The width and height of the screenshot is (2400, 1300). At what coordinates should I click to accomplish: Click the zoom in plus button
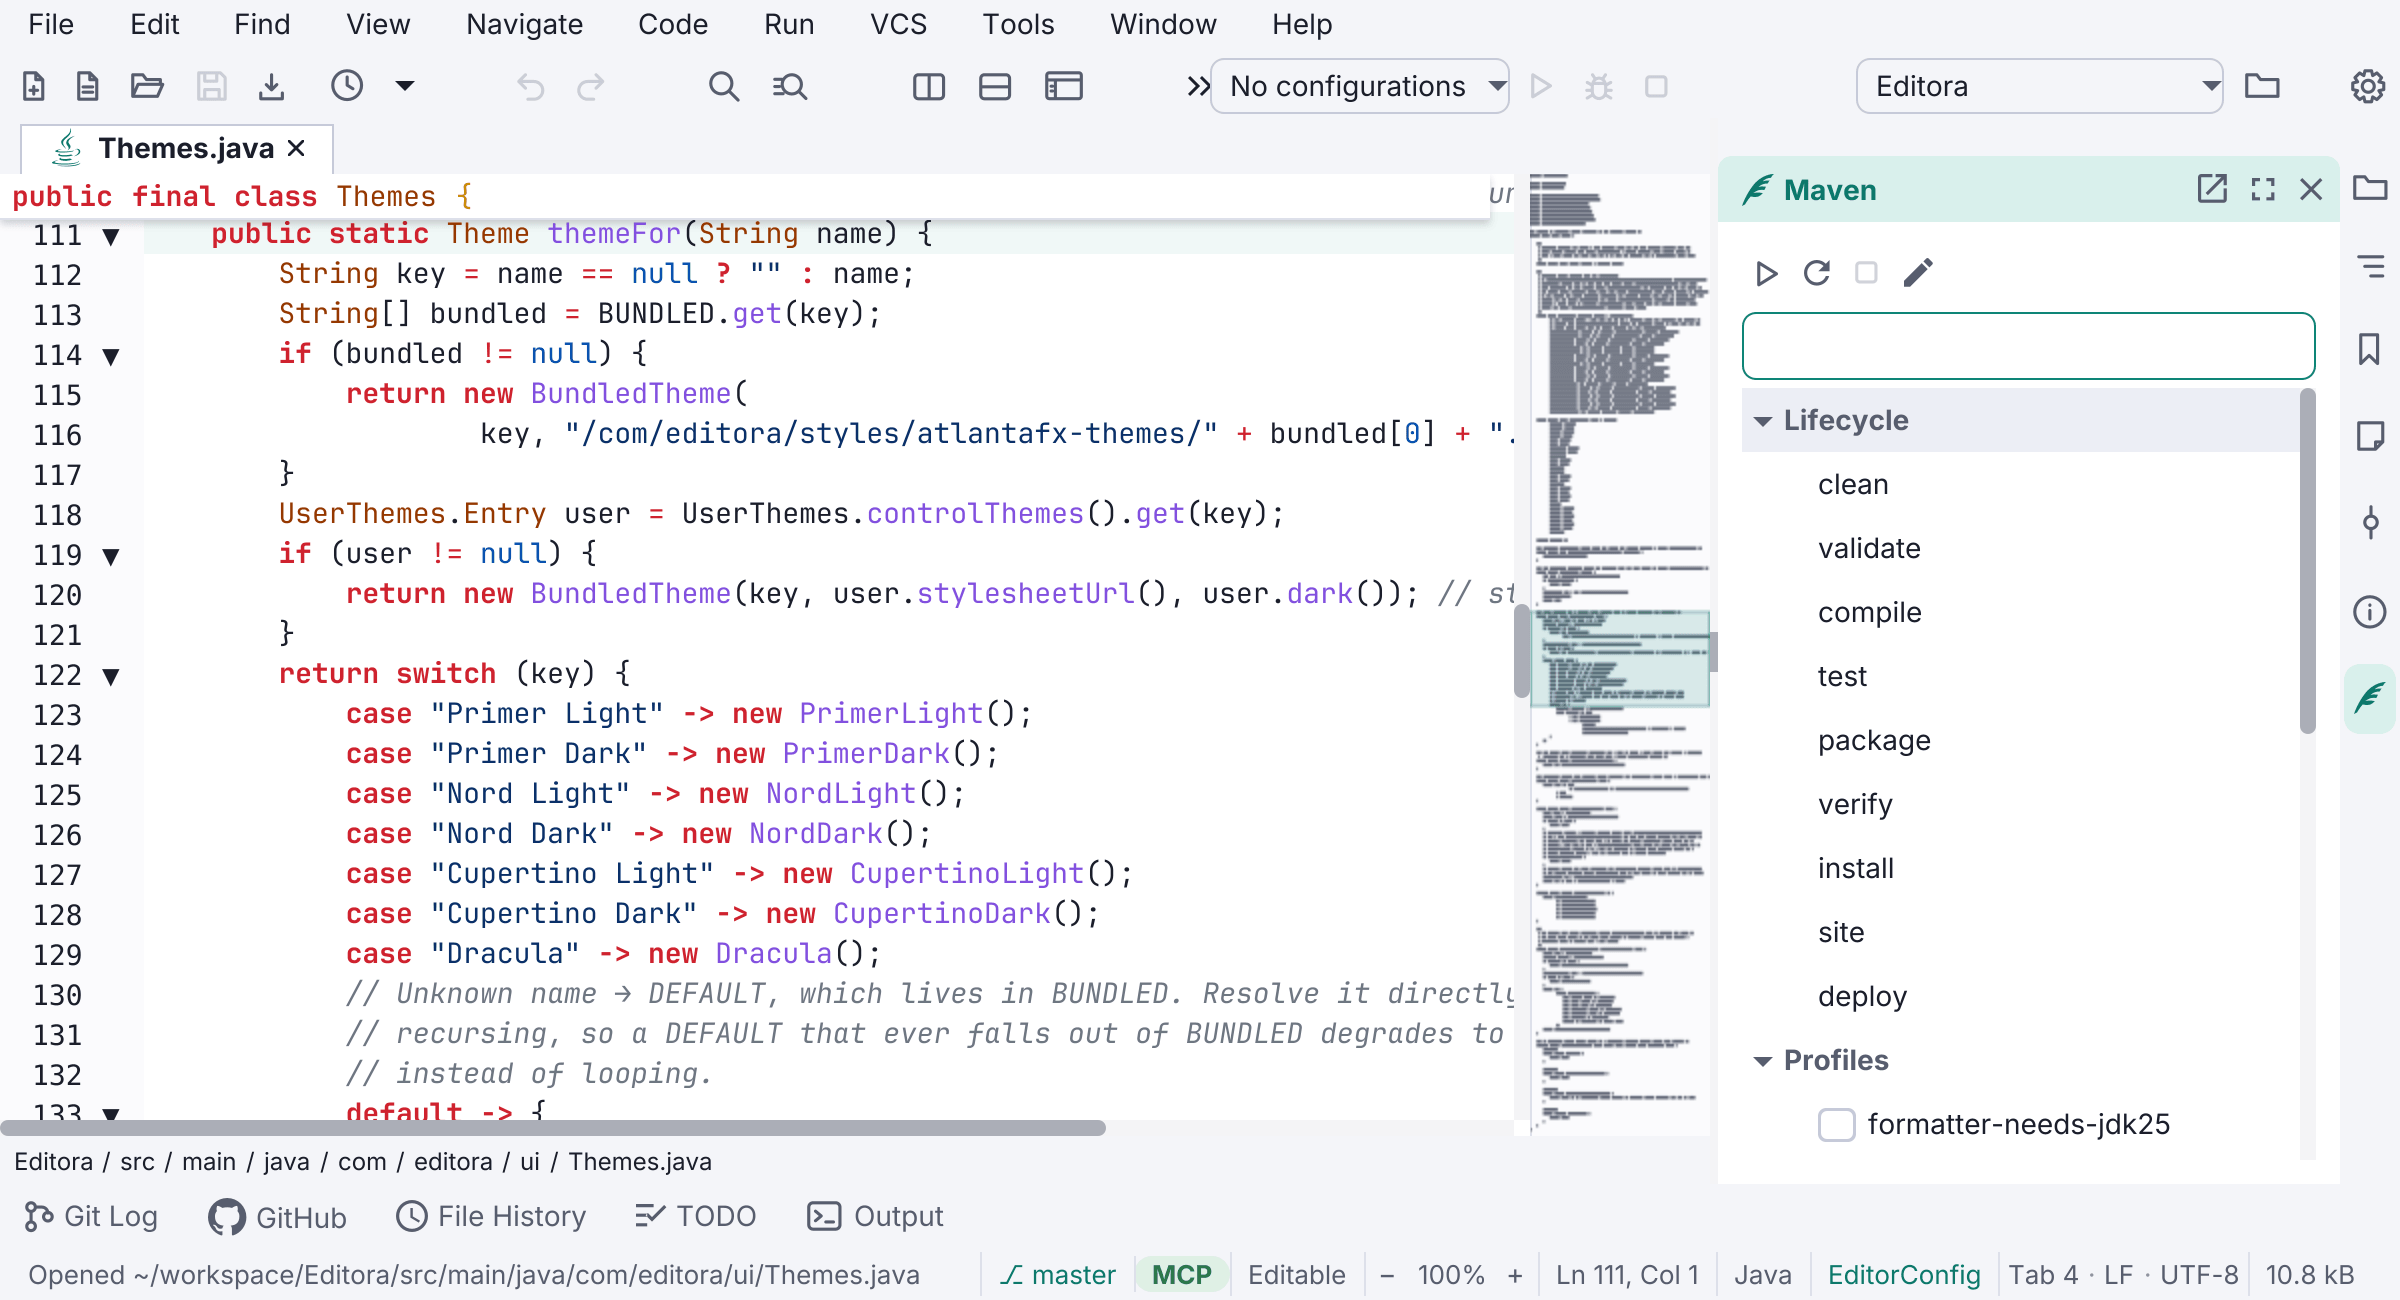click(1515, 1275)
